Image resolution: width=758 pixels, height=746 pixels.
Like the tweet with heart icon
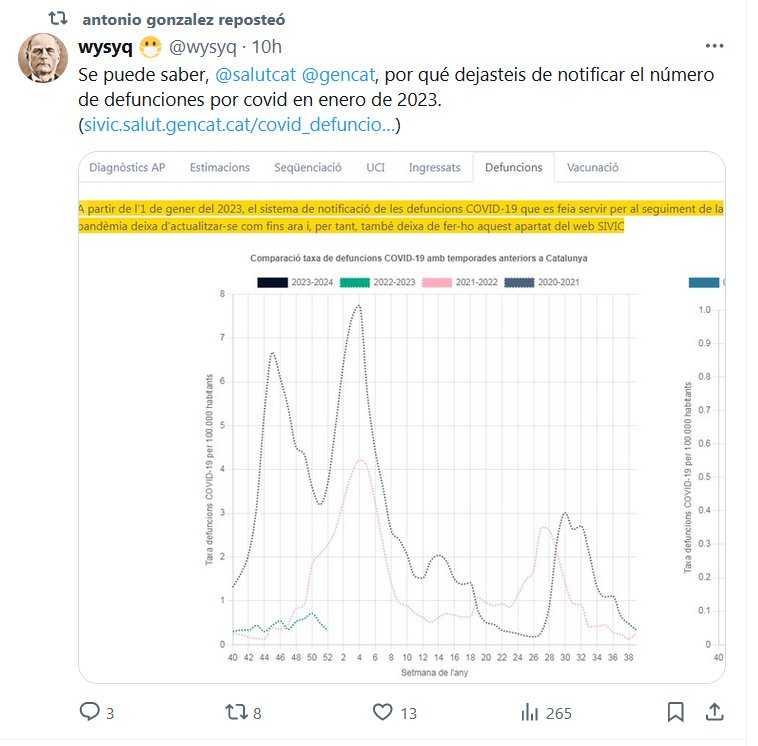point(382,712)
